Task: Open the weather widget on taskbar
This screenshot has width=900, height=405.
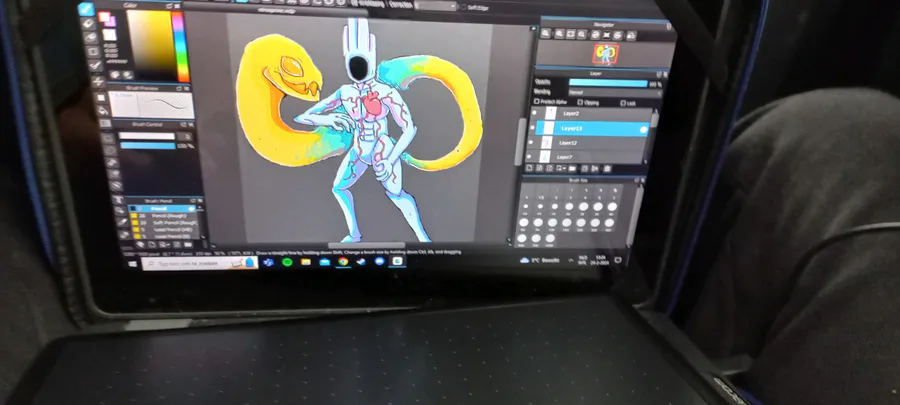Action: 540,260
